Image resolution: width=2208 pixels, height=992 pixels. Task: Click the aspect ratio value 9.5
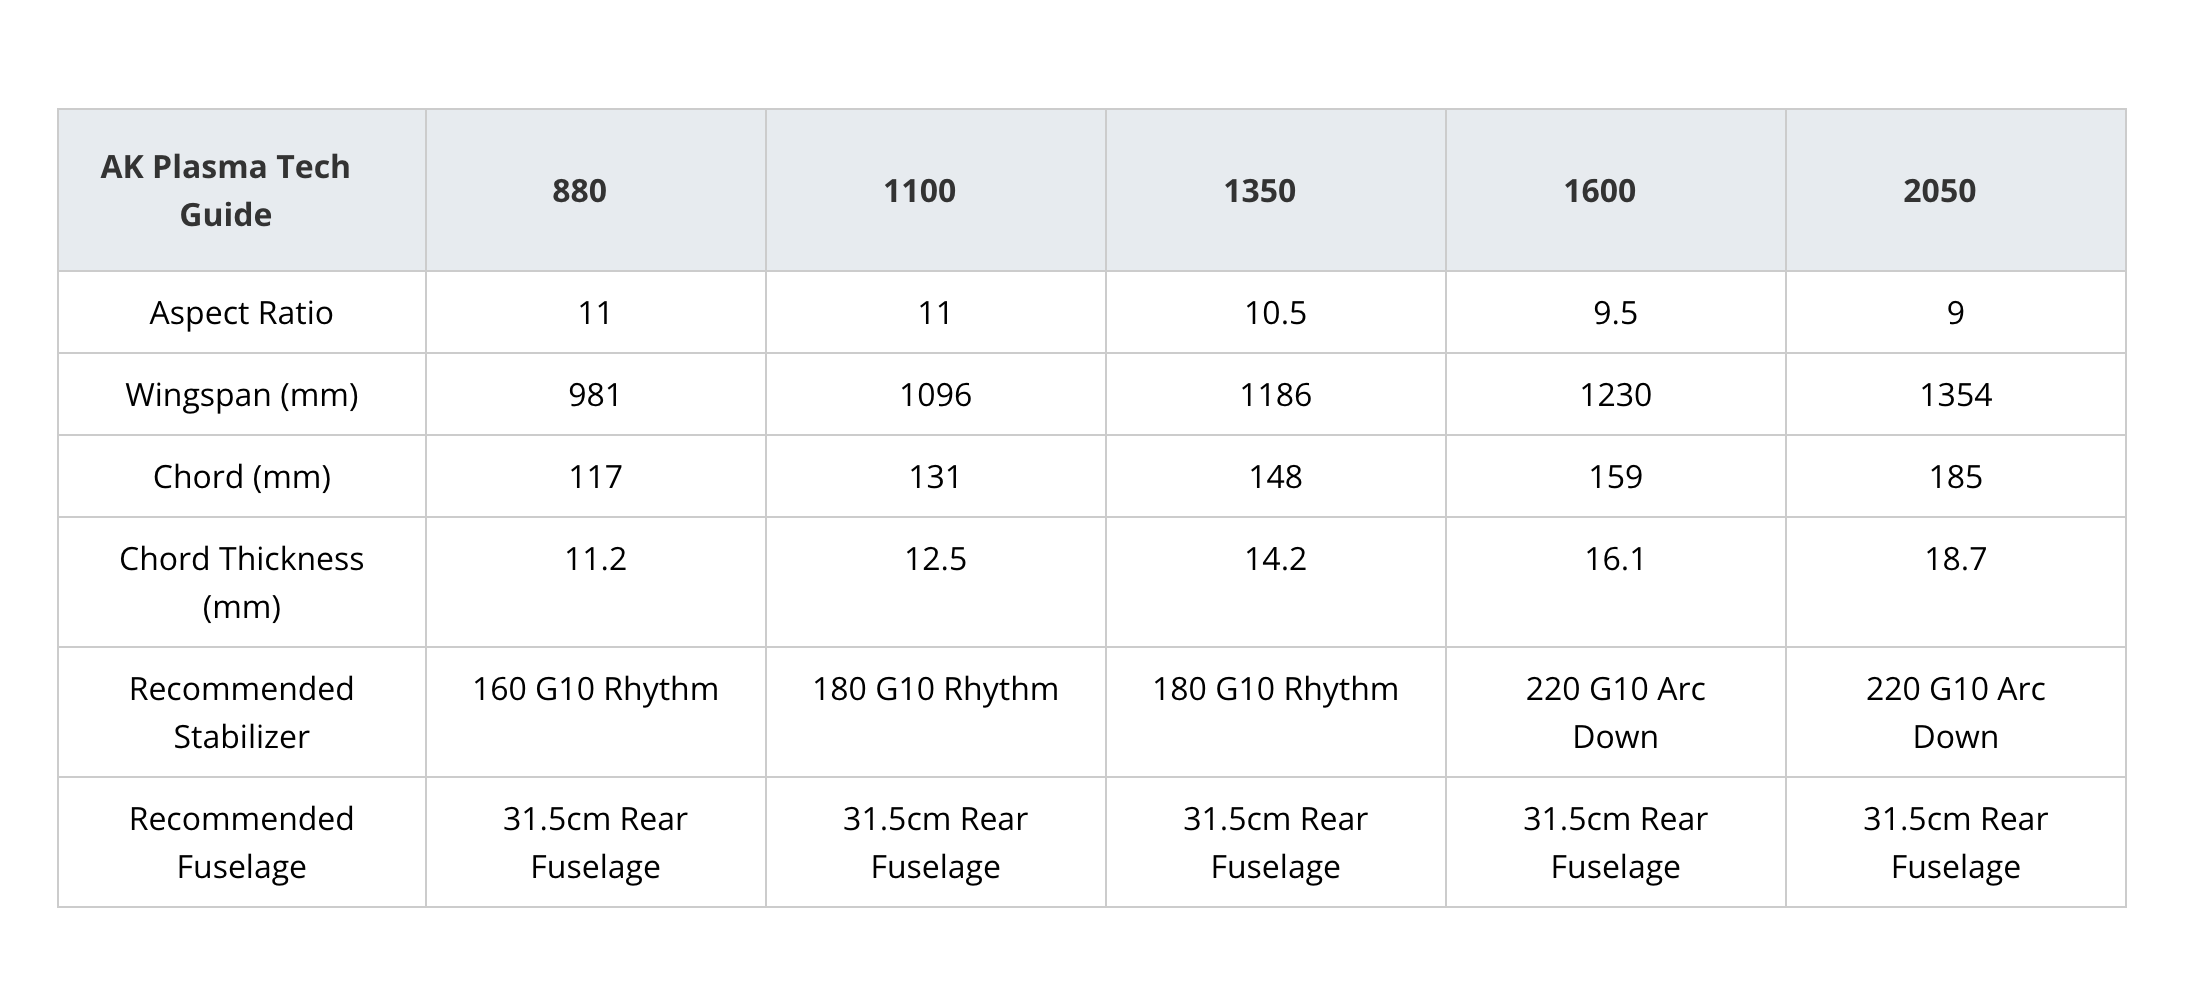(x=1615, y=313)
